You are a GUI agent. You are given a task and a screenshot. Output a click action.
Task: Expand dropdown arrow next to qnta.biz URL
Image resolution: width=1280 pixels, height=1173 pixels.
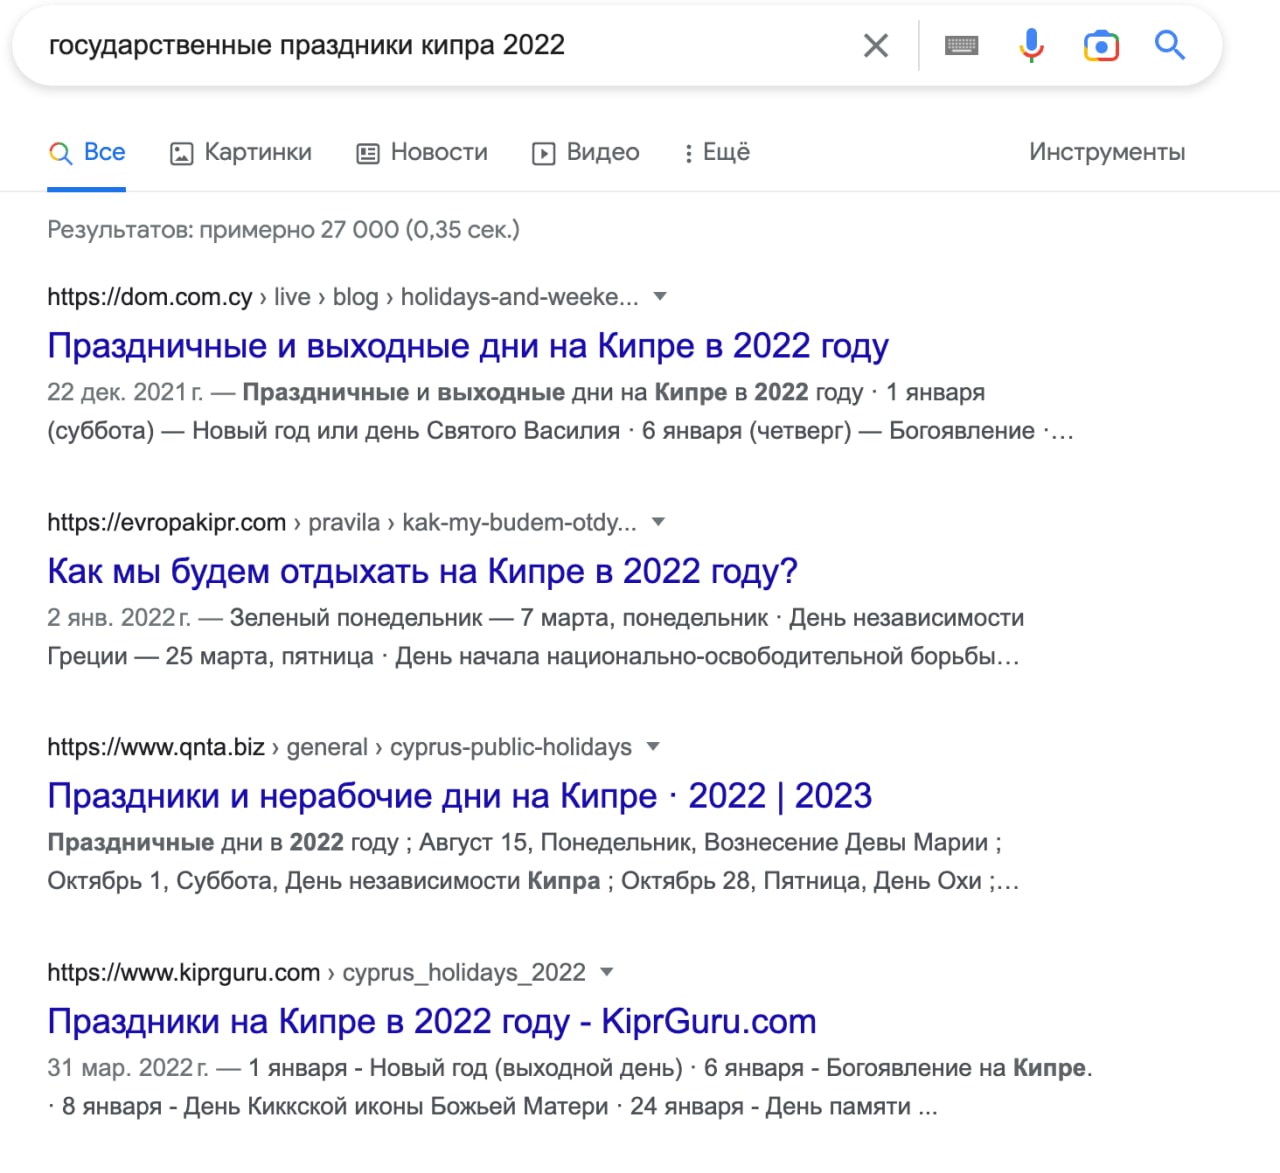653,747
